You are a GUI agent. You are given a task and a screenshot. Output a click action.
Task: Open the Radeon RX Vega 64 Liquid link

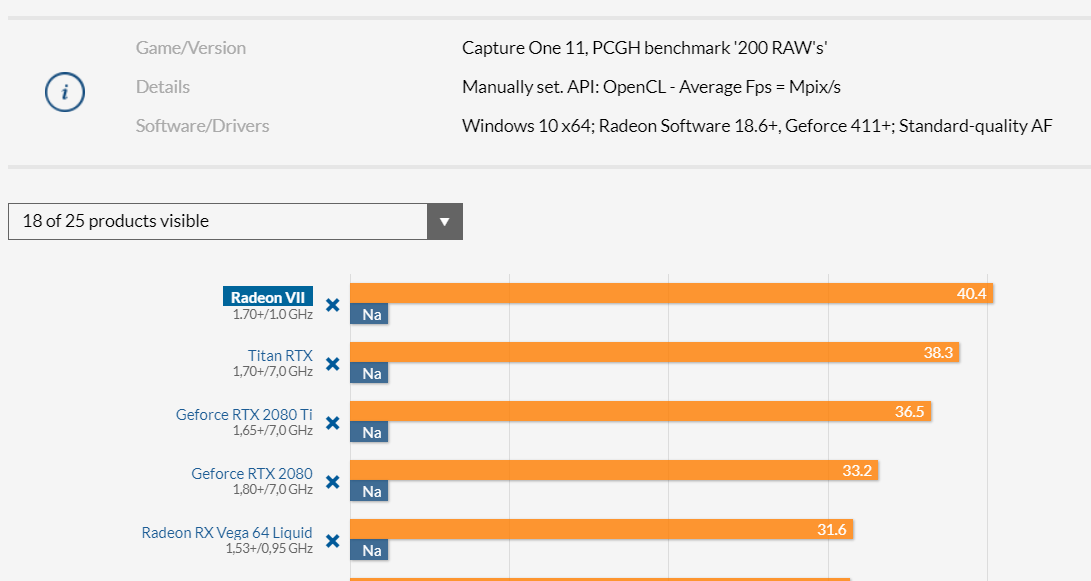(227, 533)
